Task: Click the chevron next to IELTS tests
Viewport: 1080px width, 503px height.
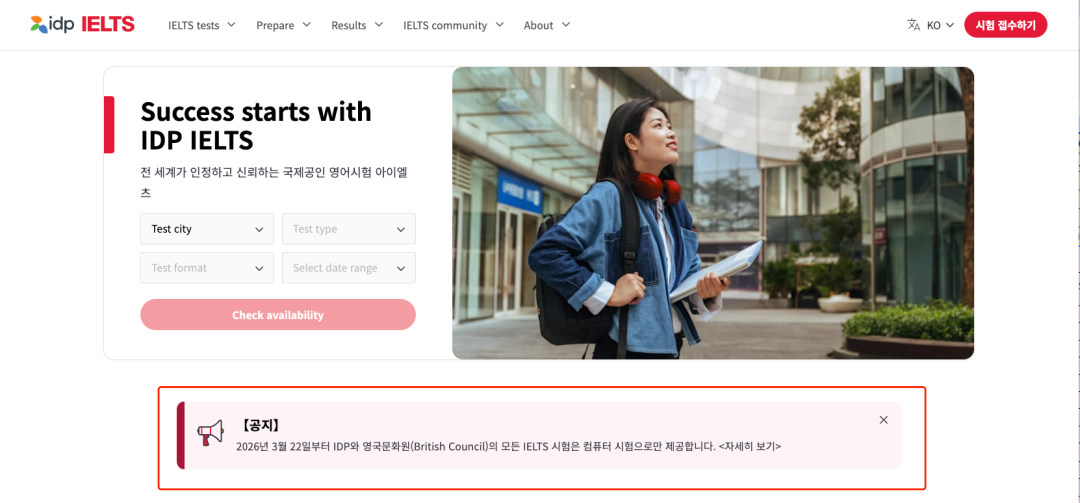Action: coord(231,24)
